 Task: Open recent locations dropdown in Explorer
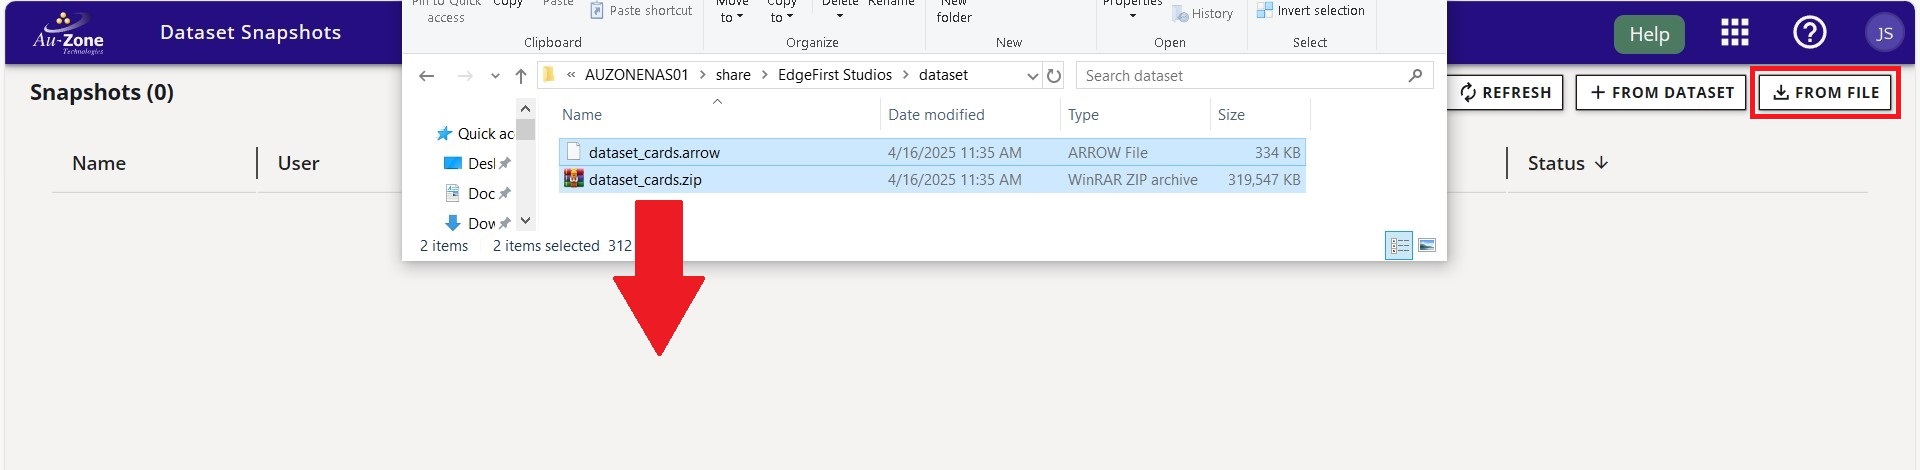495,76
